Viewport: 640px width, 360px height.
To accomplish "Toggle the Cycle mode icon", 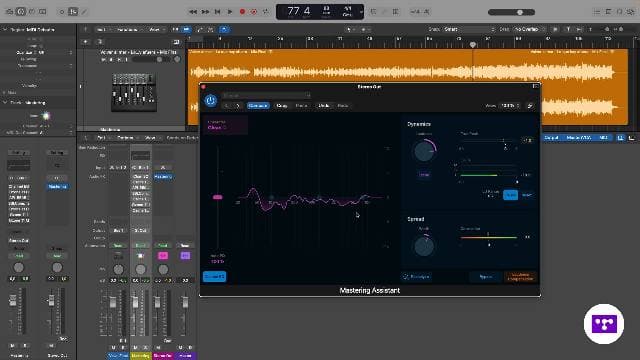I will pos(266,12).
